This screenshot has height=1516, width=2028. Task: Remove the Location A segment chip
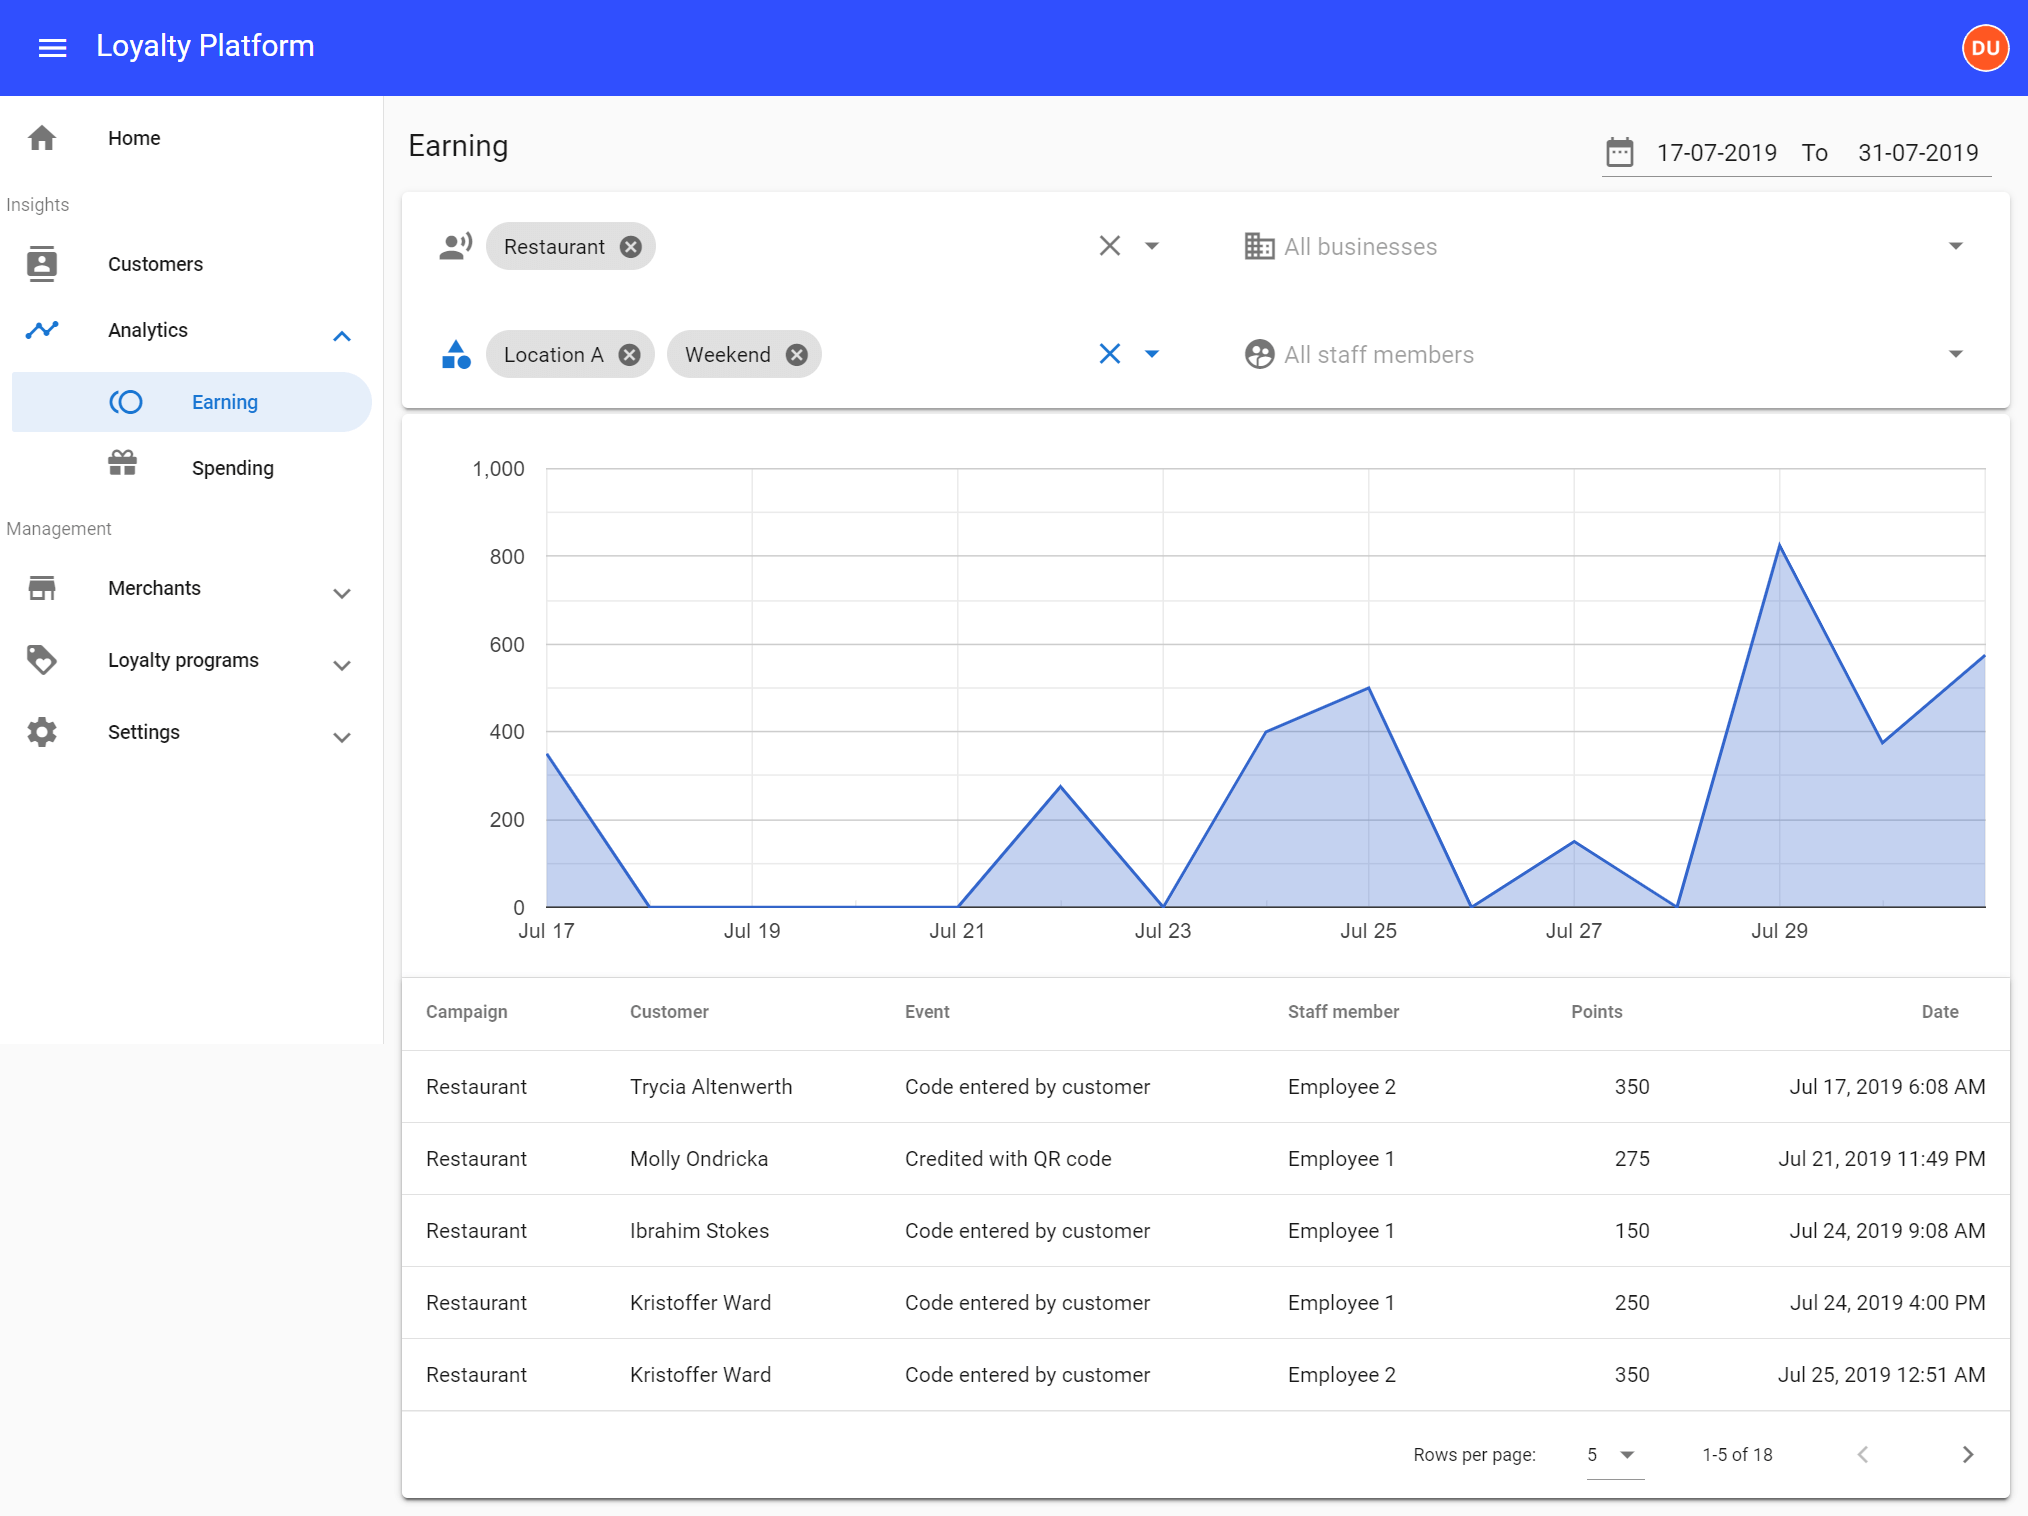click(629, 355)
